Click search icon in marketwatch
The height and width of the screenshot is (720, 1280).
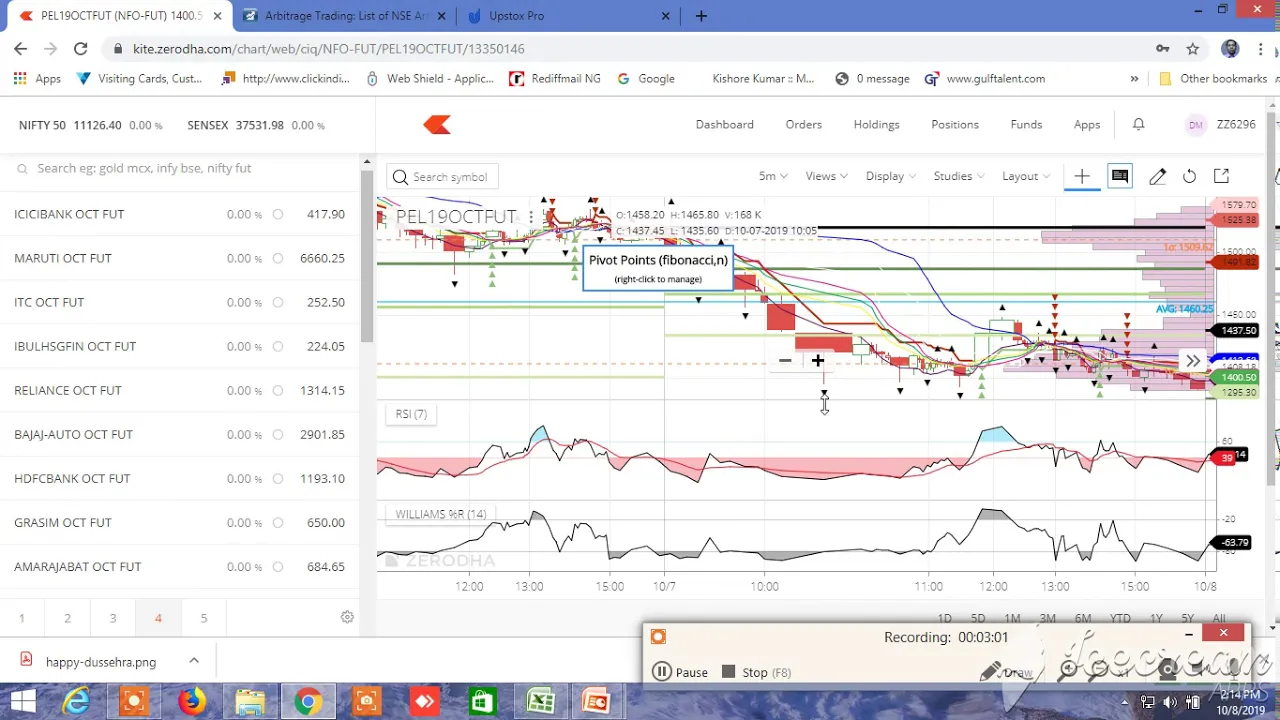click(x=22, y=169)
